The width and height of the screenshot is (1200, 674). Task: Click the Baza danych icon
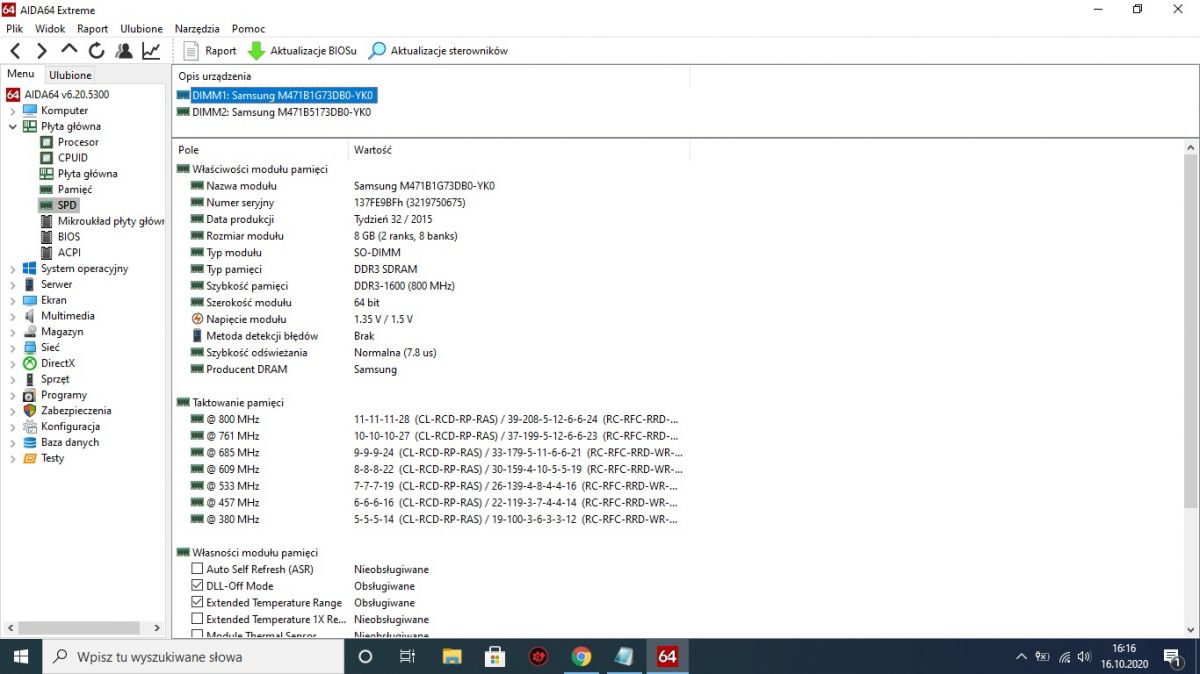click(x=30, y=442)
